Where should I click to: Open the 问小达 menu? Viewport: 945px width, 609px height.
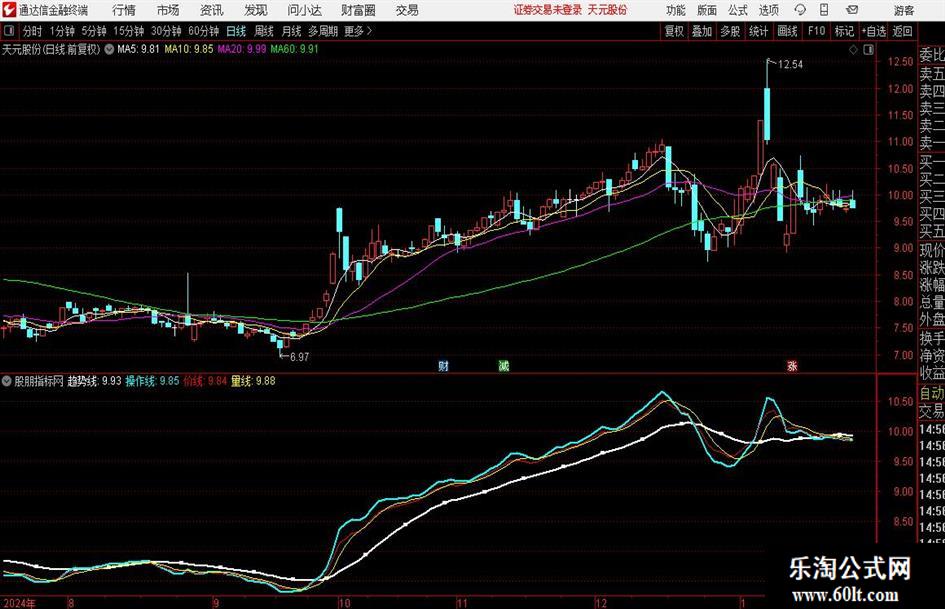pos(304,10)
